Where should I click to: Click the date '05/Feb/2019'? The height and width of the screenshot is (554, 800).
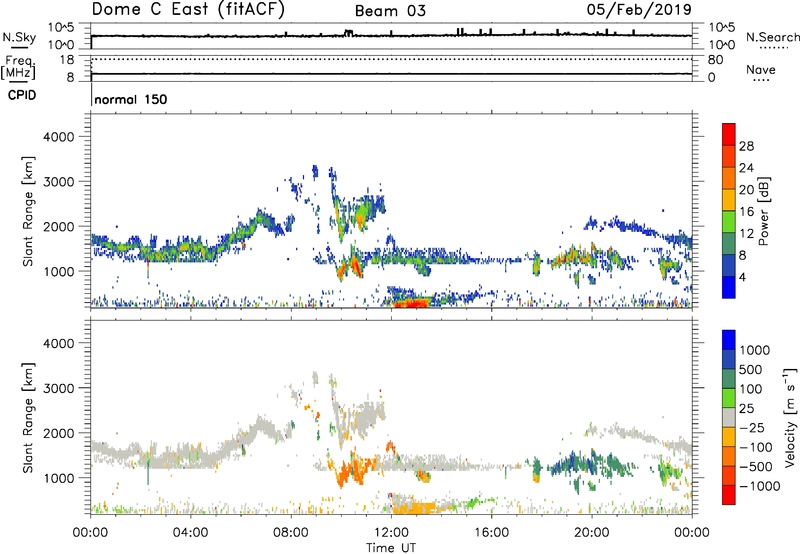[639, 9]
